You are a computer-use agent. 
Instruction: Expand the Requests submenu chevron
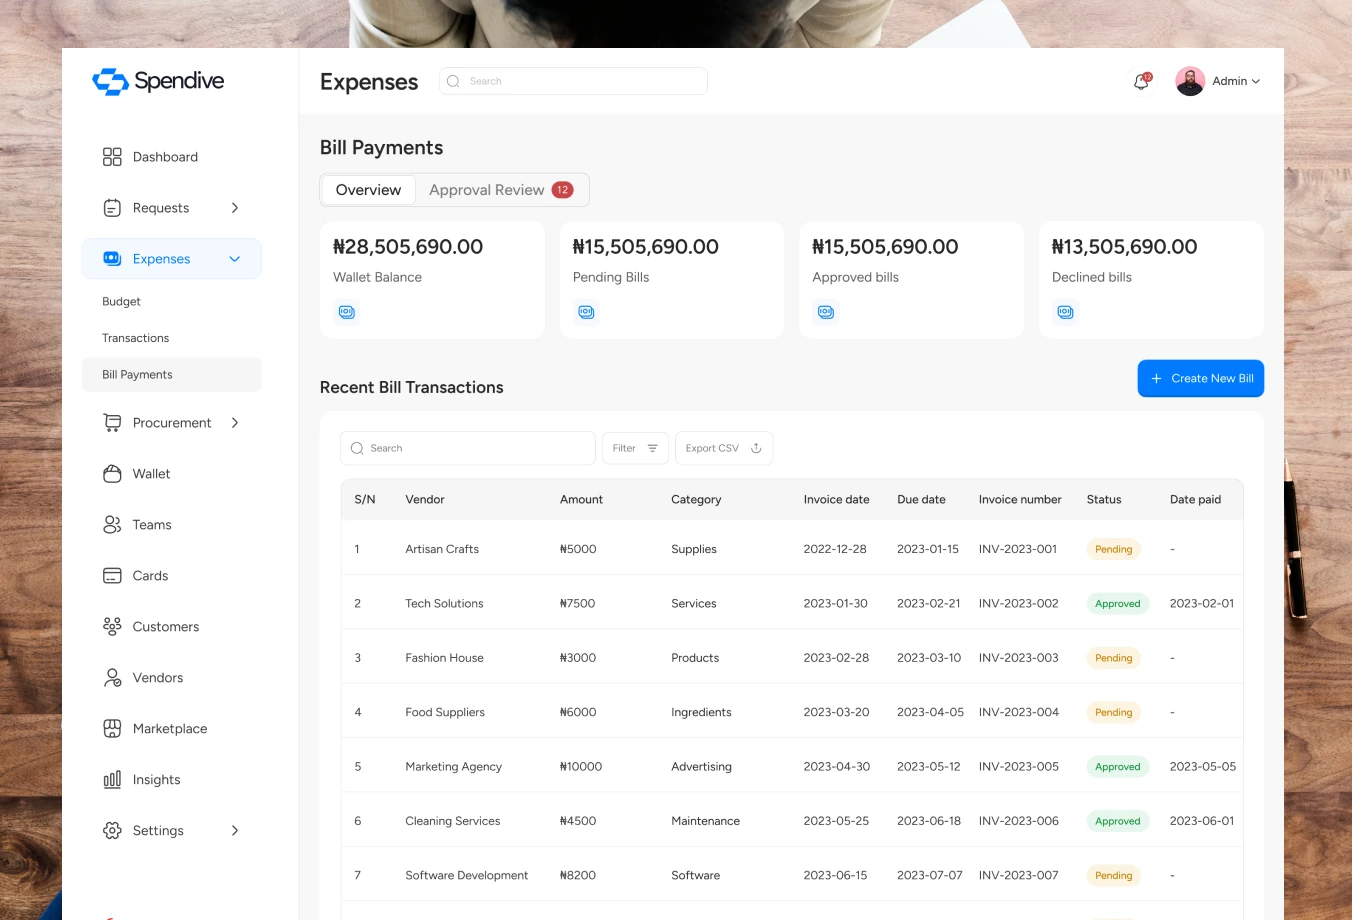coord(235,208)
